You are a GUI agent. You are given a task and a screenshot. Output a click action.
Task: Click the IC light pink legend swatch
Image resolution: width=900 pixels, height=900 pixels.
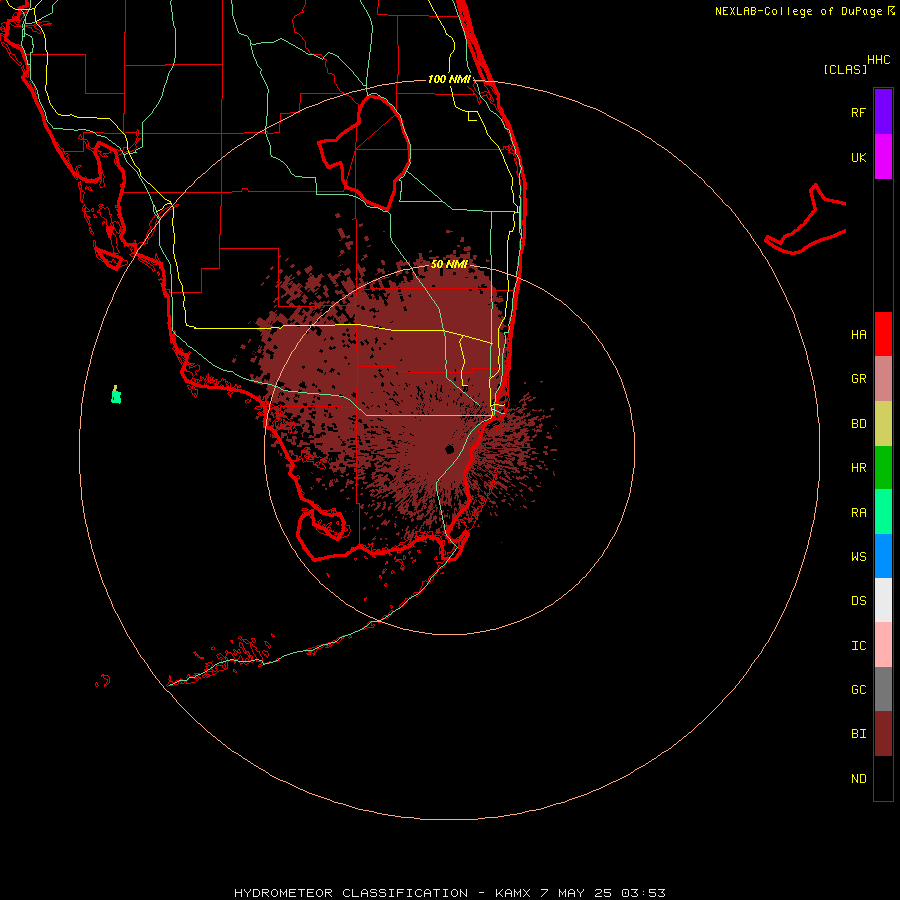(x=883, y=645)
